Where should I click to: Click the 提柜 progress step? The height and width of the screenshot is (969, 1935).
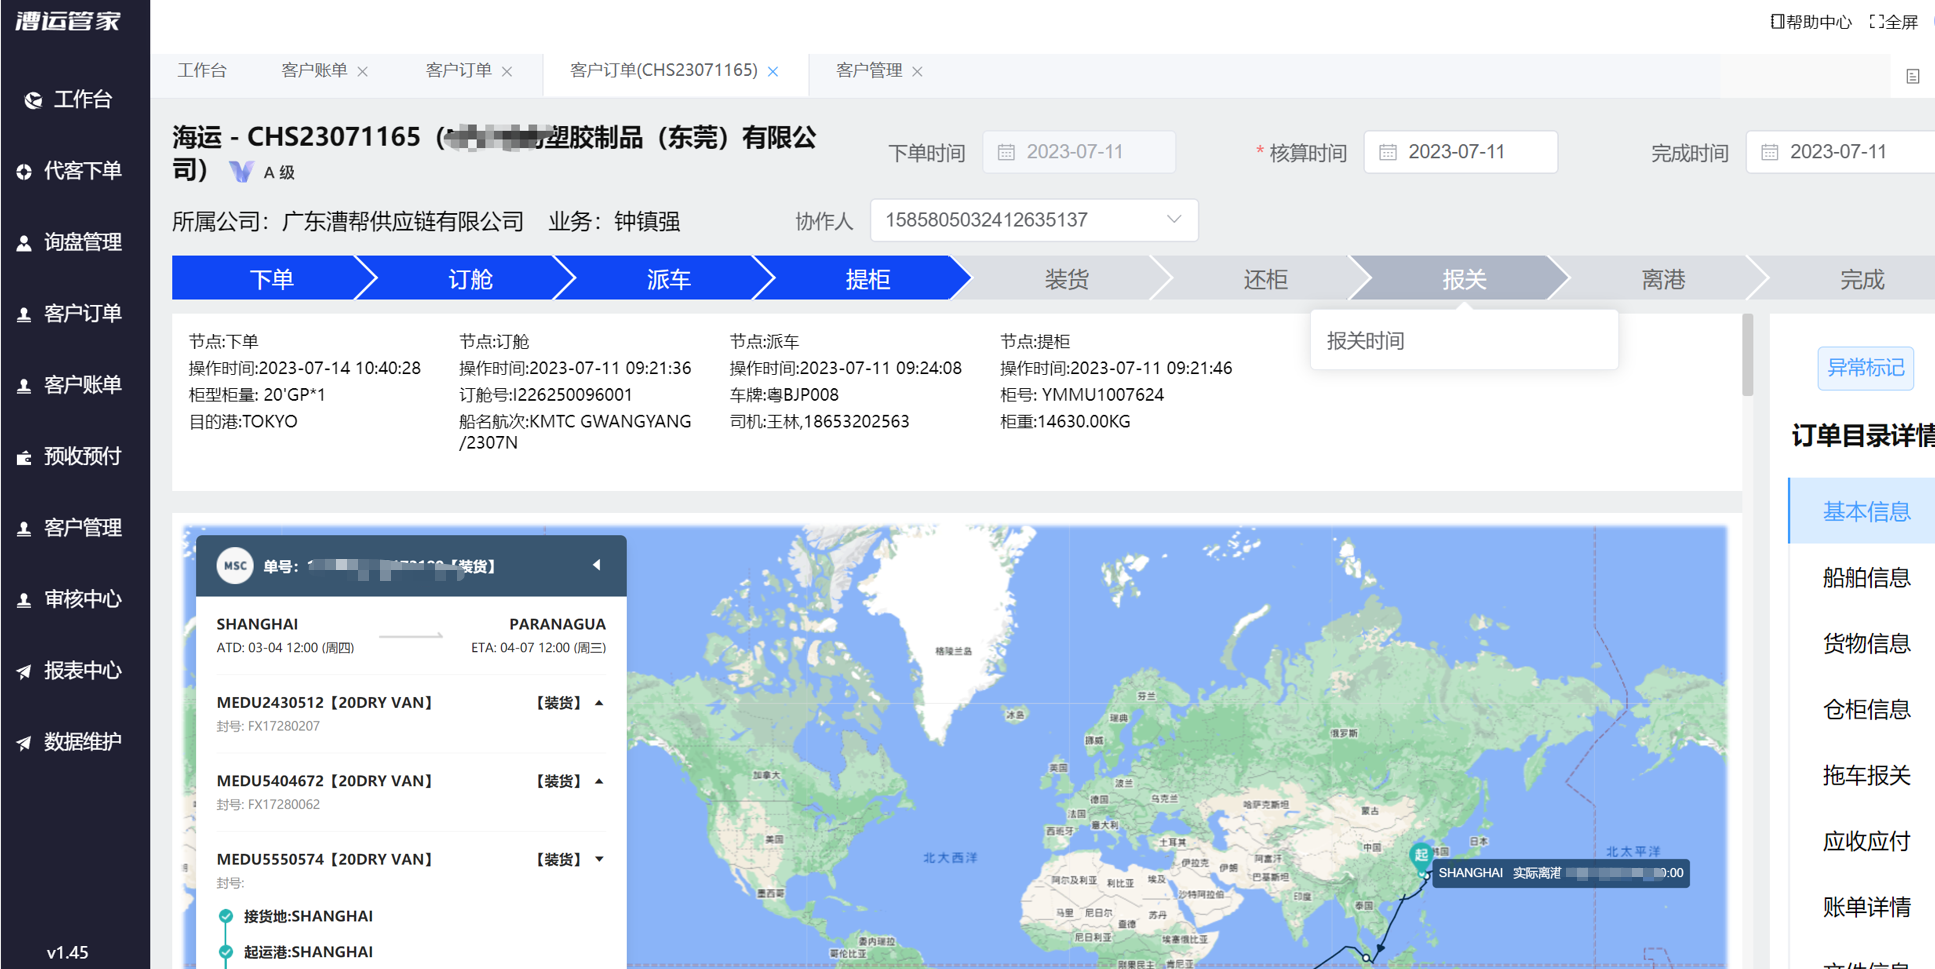867,279
